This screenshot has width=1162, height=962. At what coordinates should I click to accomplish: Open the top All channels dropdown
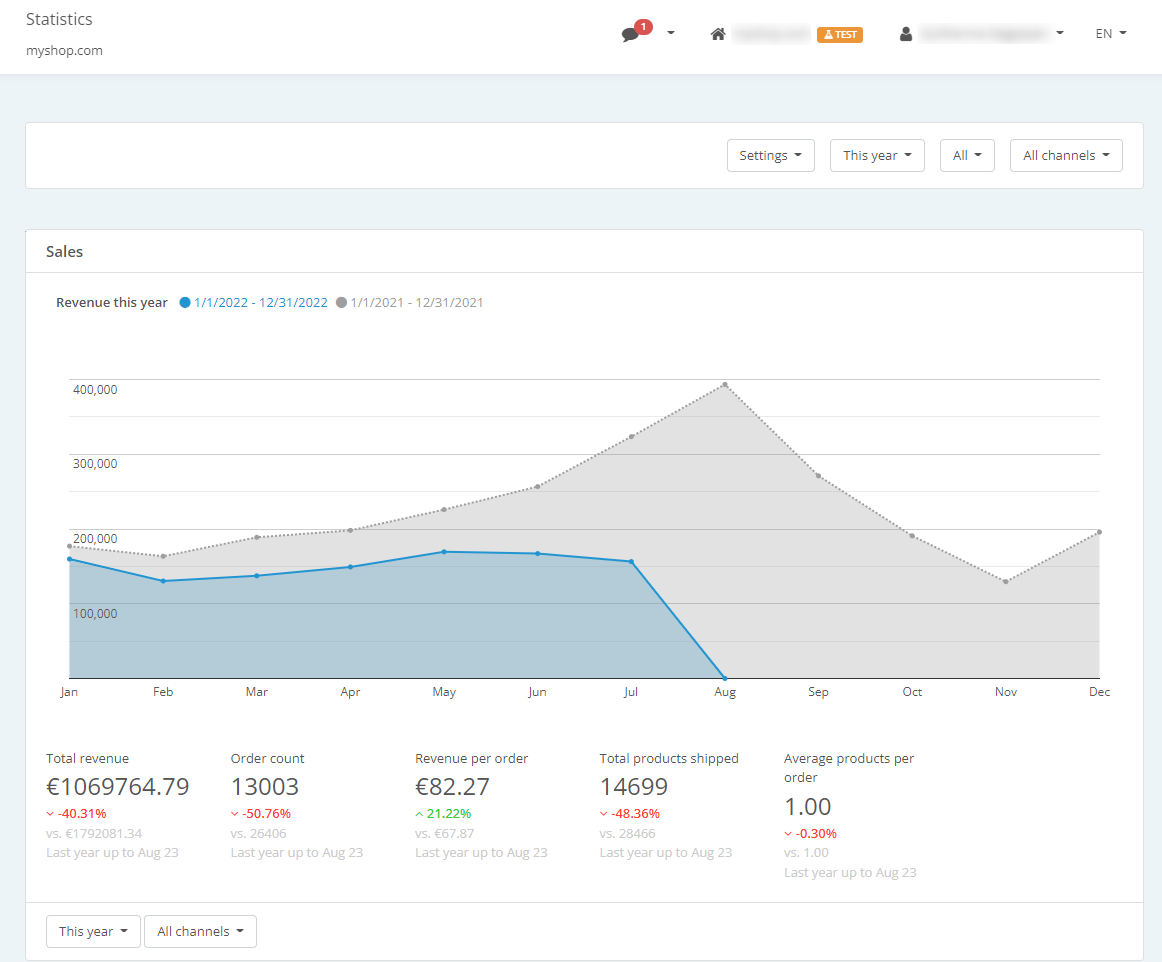point(1066,156)
